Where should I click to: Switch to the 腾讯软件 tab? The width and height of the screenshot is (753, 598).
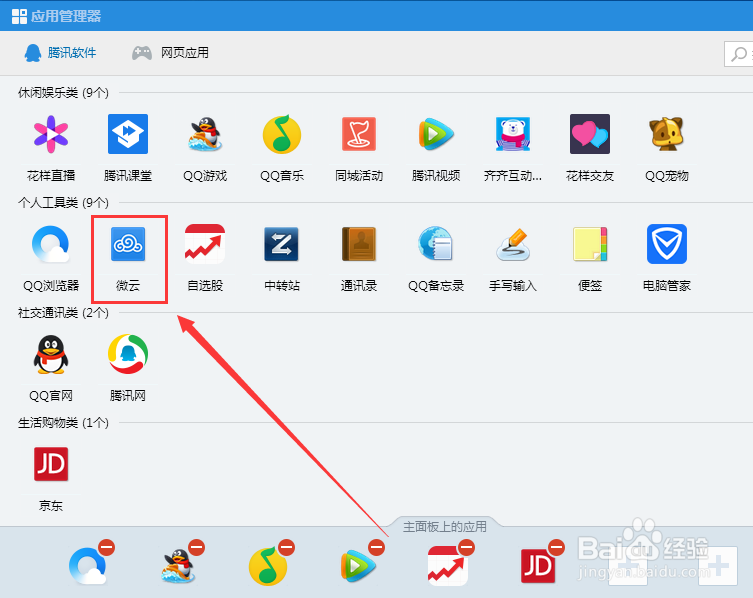pyautogui.click(x=60, y=53)
